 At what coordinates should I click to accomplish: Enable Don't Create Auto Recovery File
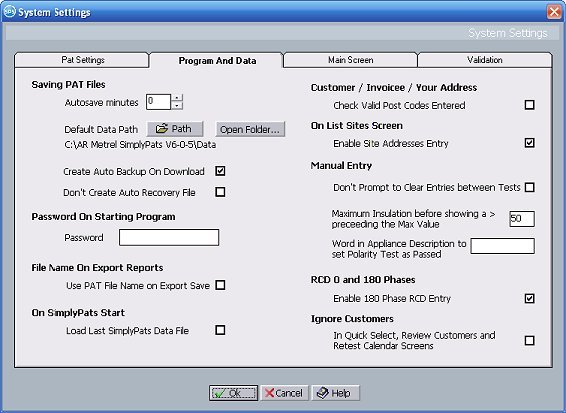pos(220,192)
